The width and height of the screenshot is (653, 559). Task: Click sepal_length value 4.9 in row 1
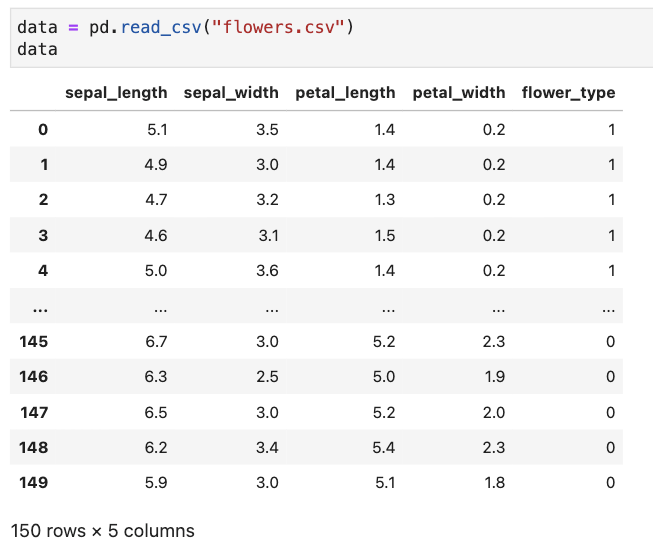coord(156,165)
